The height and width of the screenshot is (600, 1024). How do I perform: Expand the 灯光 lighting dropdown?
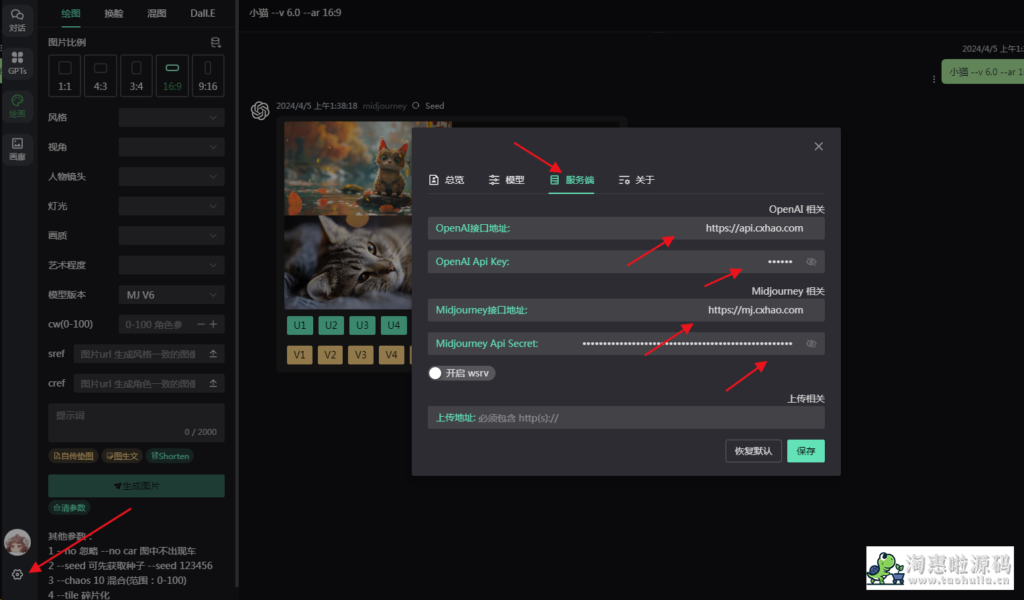tap(172, 206)
